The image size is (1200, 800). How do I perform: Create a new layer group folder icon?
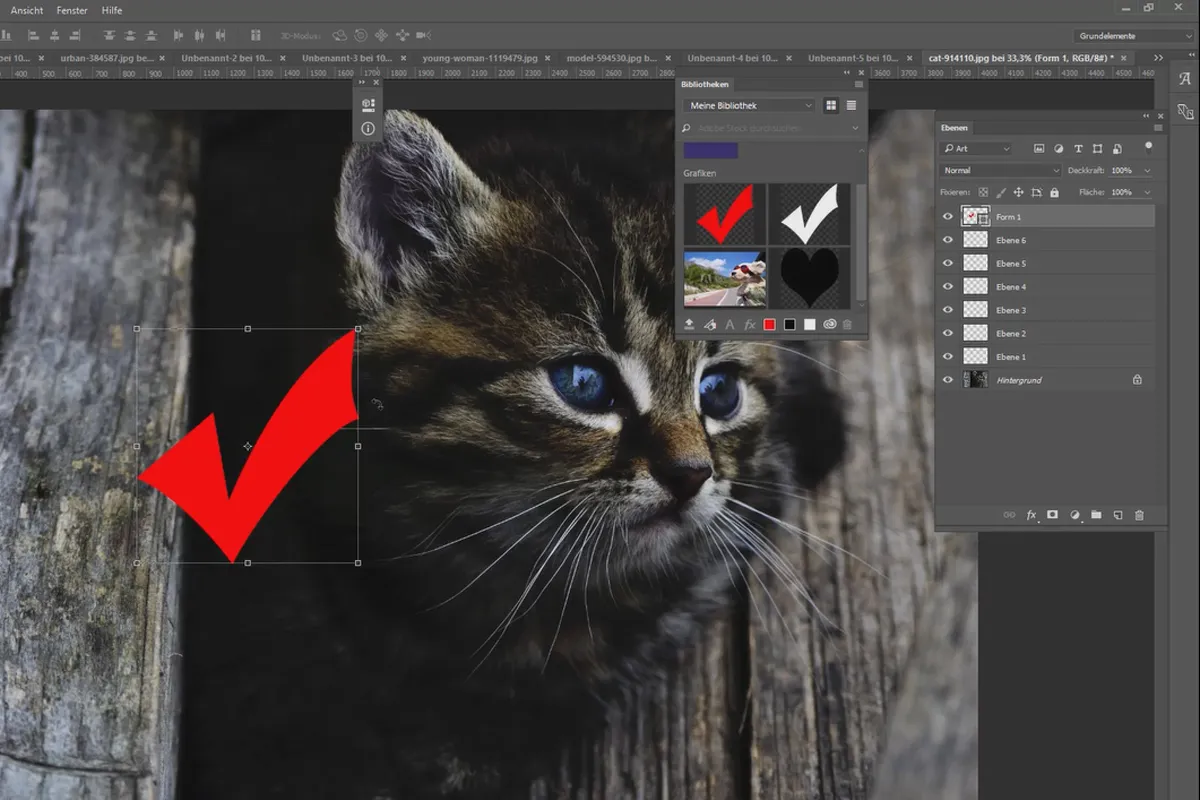pyautogui.click(x=1096, y=515)
